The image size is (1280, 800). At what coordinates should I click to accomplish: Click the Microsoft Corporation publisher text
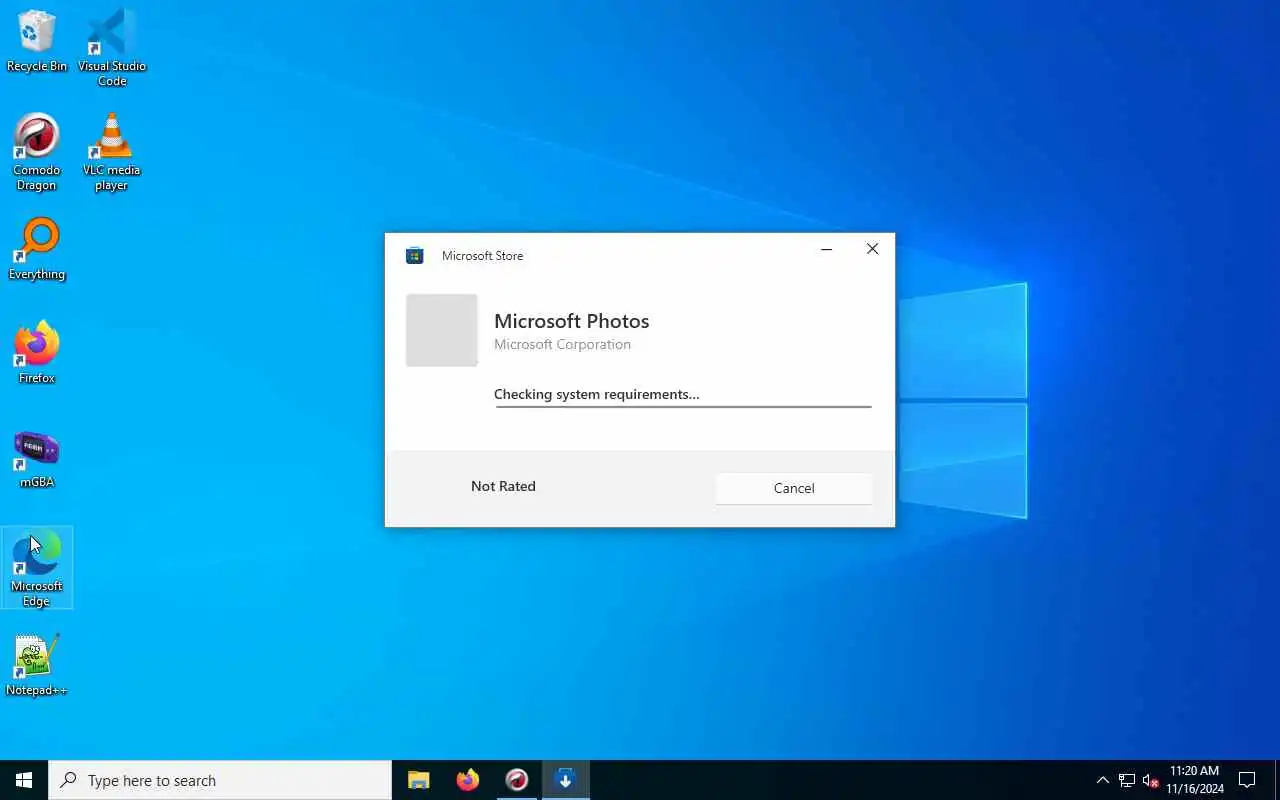562,344
